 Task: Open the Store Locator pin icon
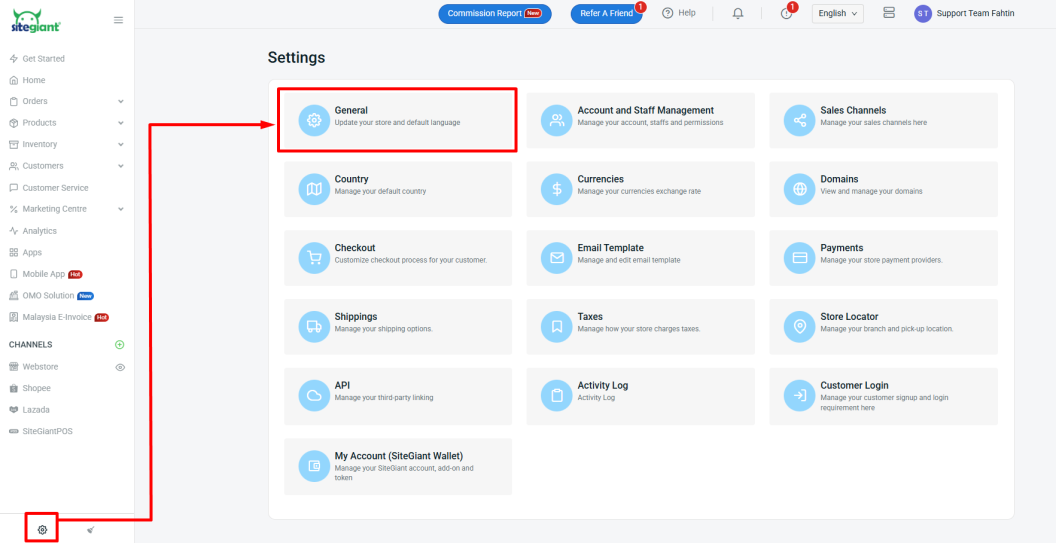(x=799, y=326)
